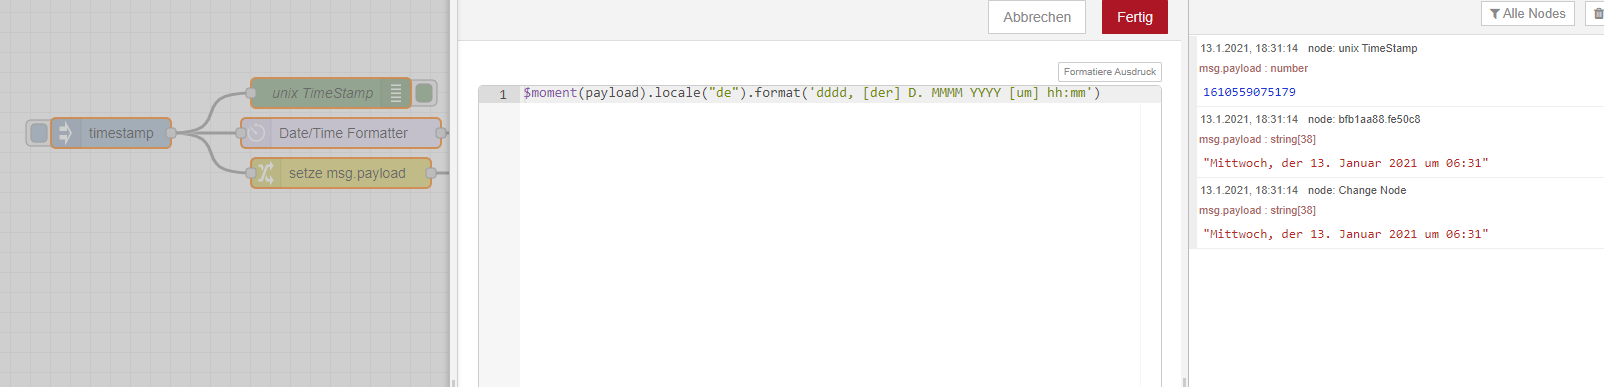The width and height of the screenshot is (1604, 387).
Task: Click inside the expression editor code line
Action: point(811,93)
